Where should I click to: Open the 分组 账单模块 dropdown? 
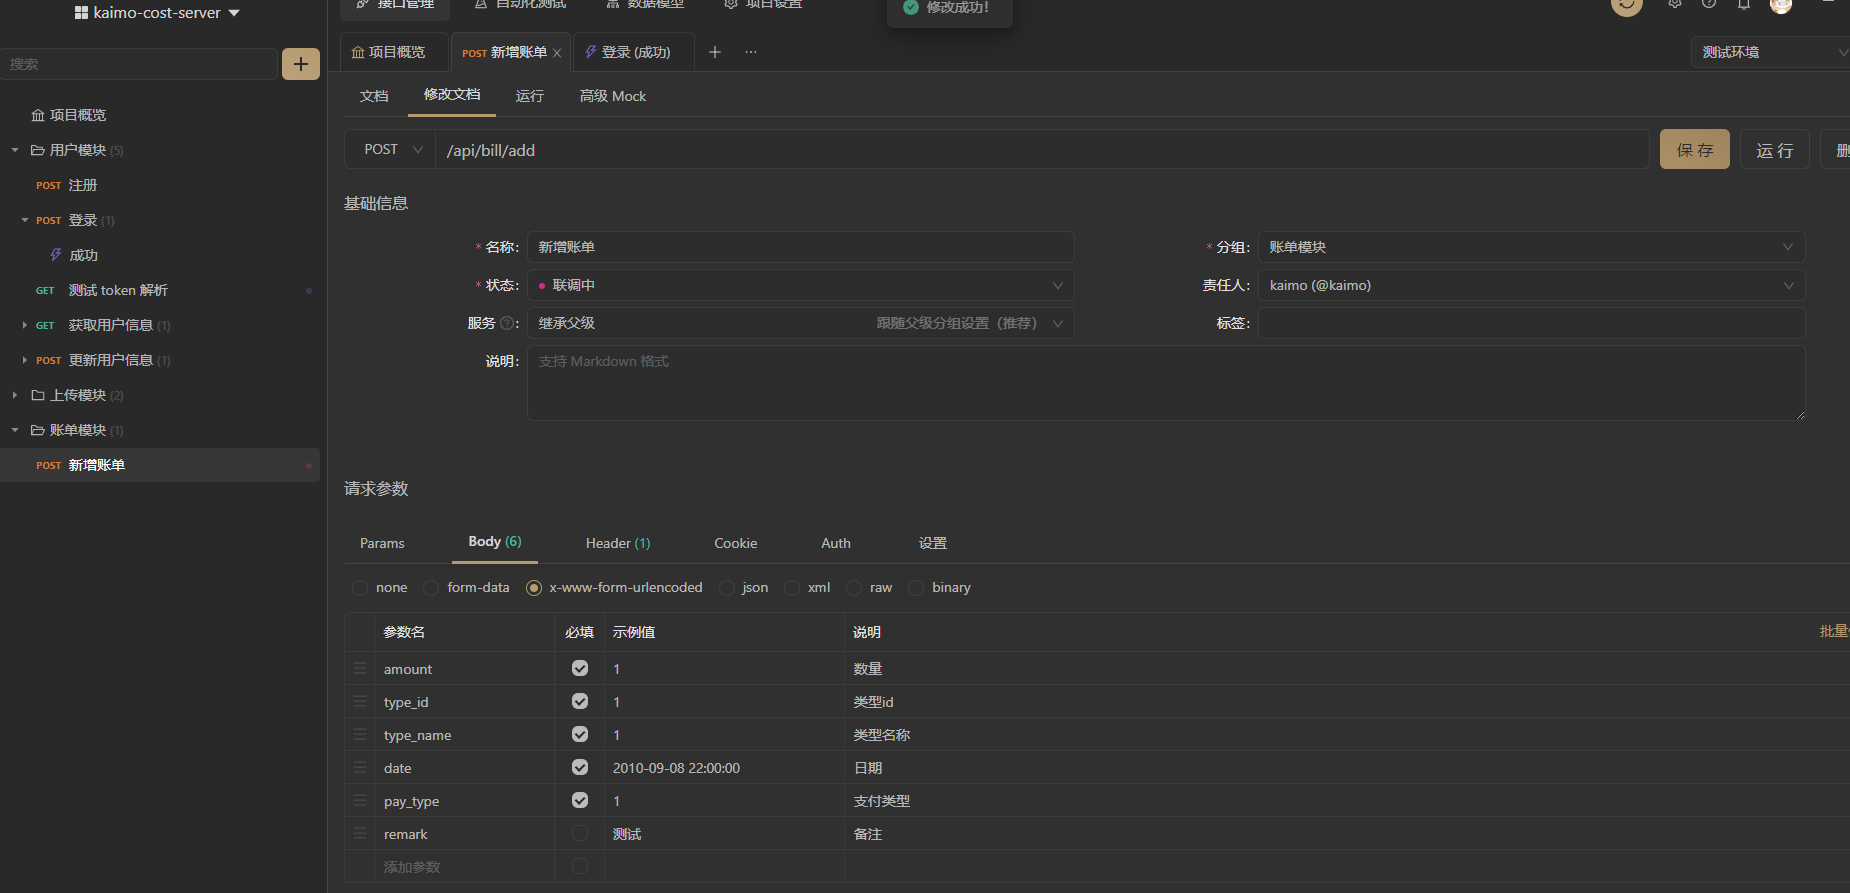click(1531, 247)
